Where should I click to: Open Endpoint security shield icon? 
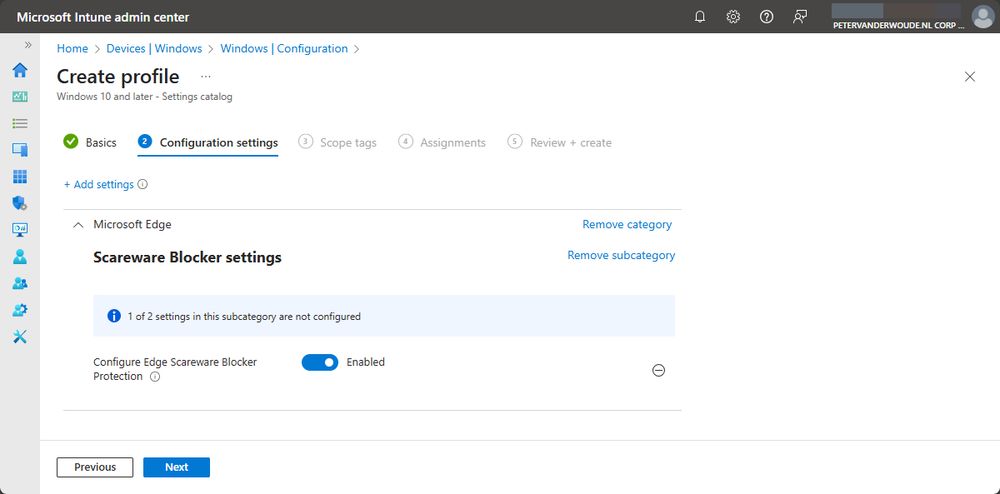(x=20, y=203)
